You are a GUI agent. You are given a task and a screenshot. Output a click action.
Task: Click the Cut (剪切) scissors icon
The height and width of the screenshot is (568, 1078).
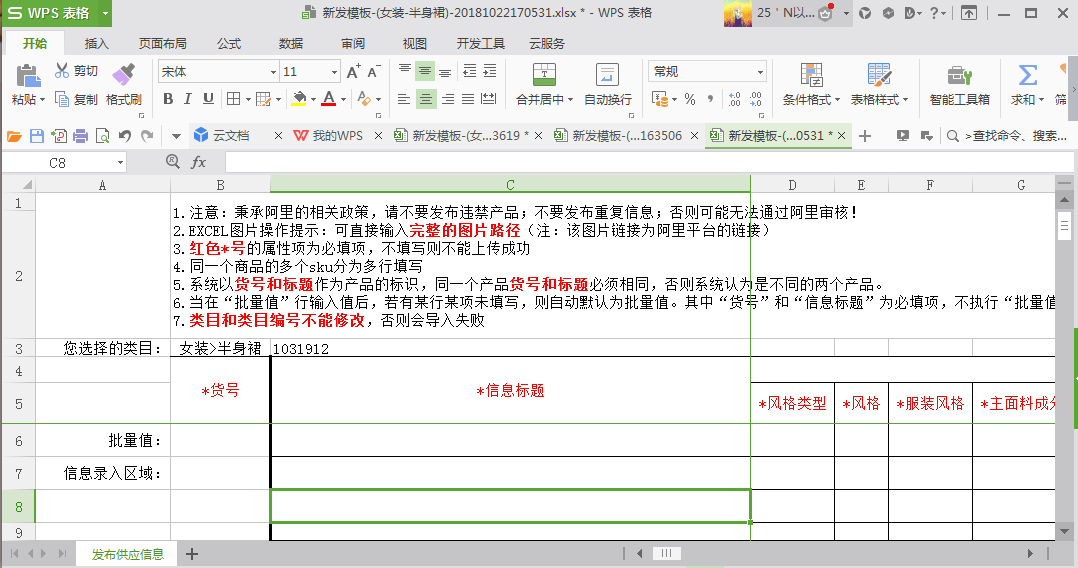(x=62, y=71)
